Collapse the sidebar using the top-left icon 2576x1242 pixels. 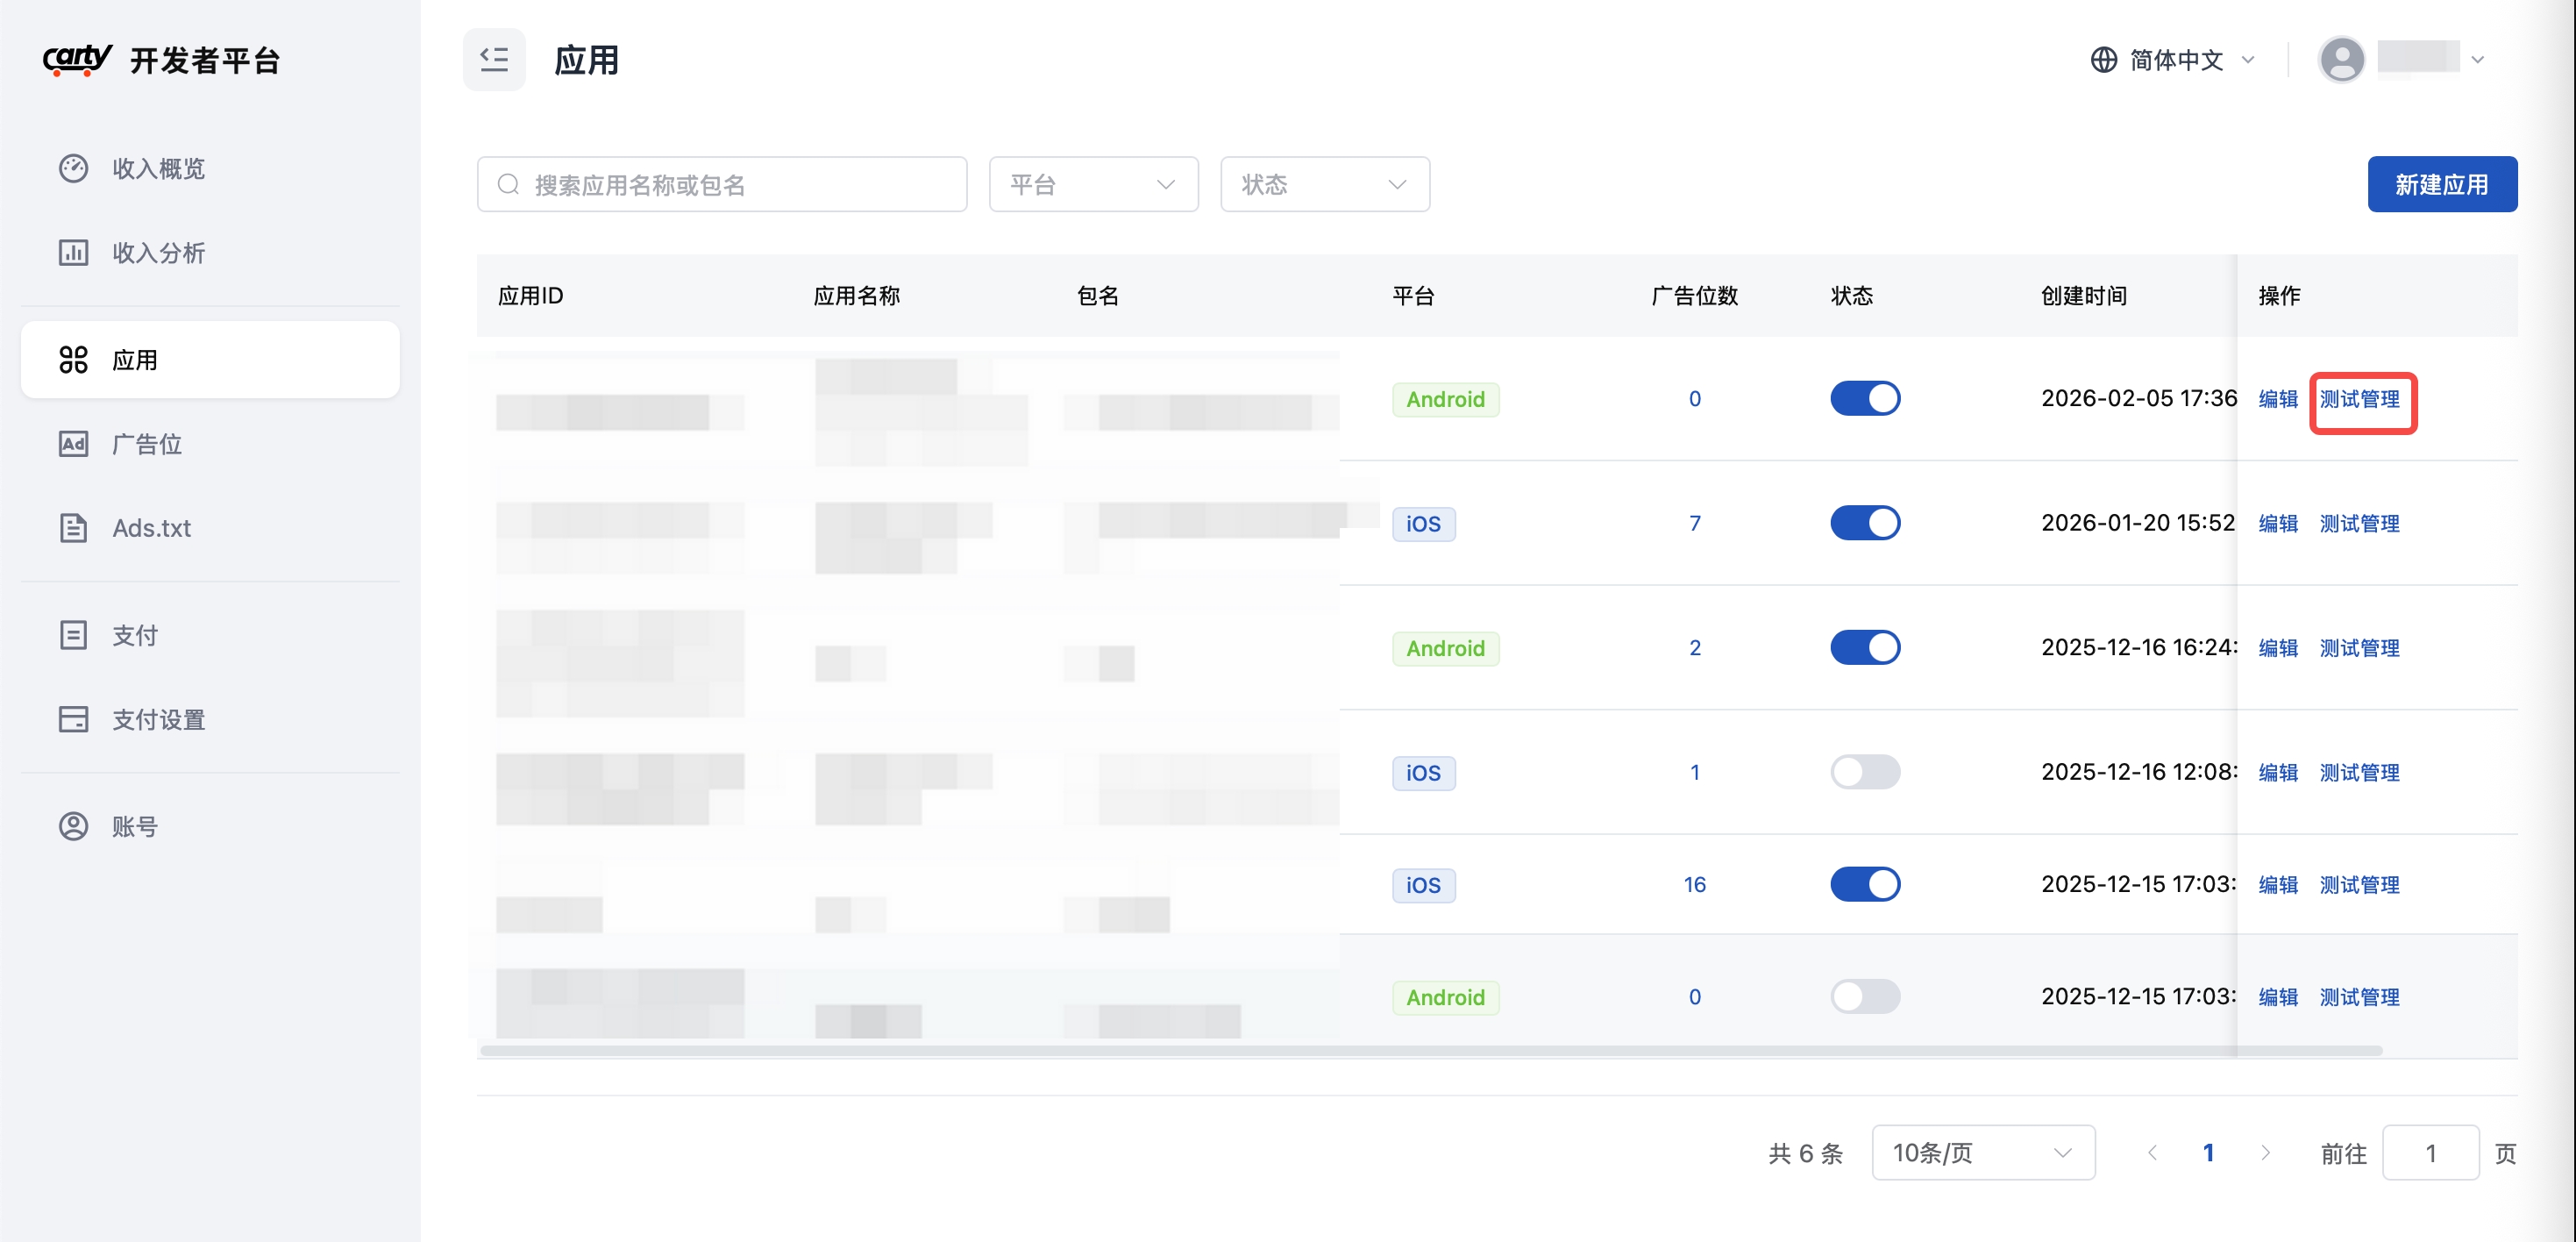pos(494,59)
